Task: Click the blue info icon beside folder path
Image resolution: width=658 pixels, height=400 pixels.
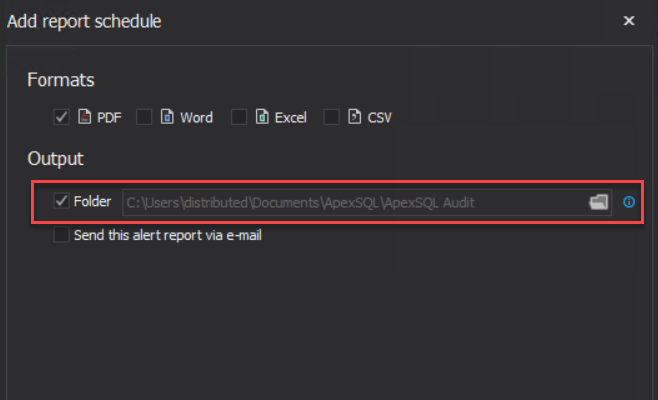Action: [x=629, y=202]
